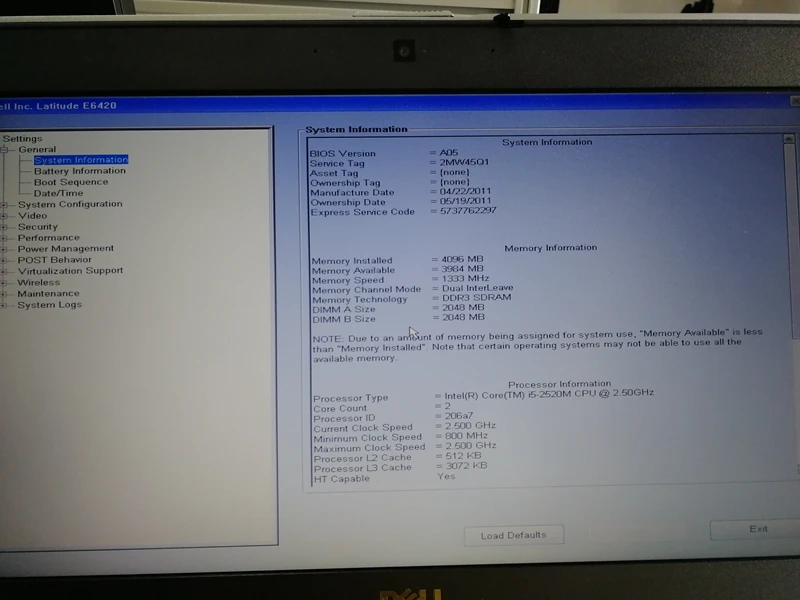Select the Power Management category
This screenshot has height=600, width=800.
(66, 248)
